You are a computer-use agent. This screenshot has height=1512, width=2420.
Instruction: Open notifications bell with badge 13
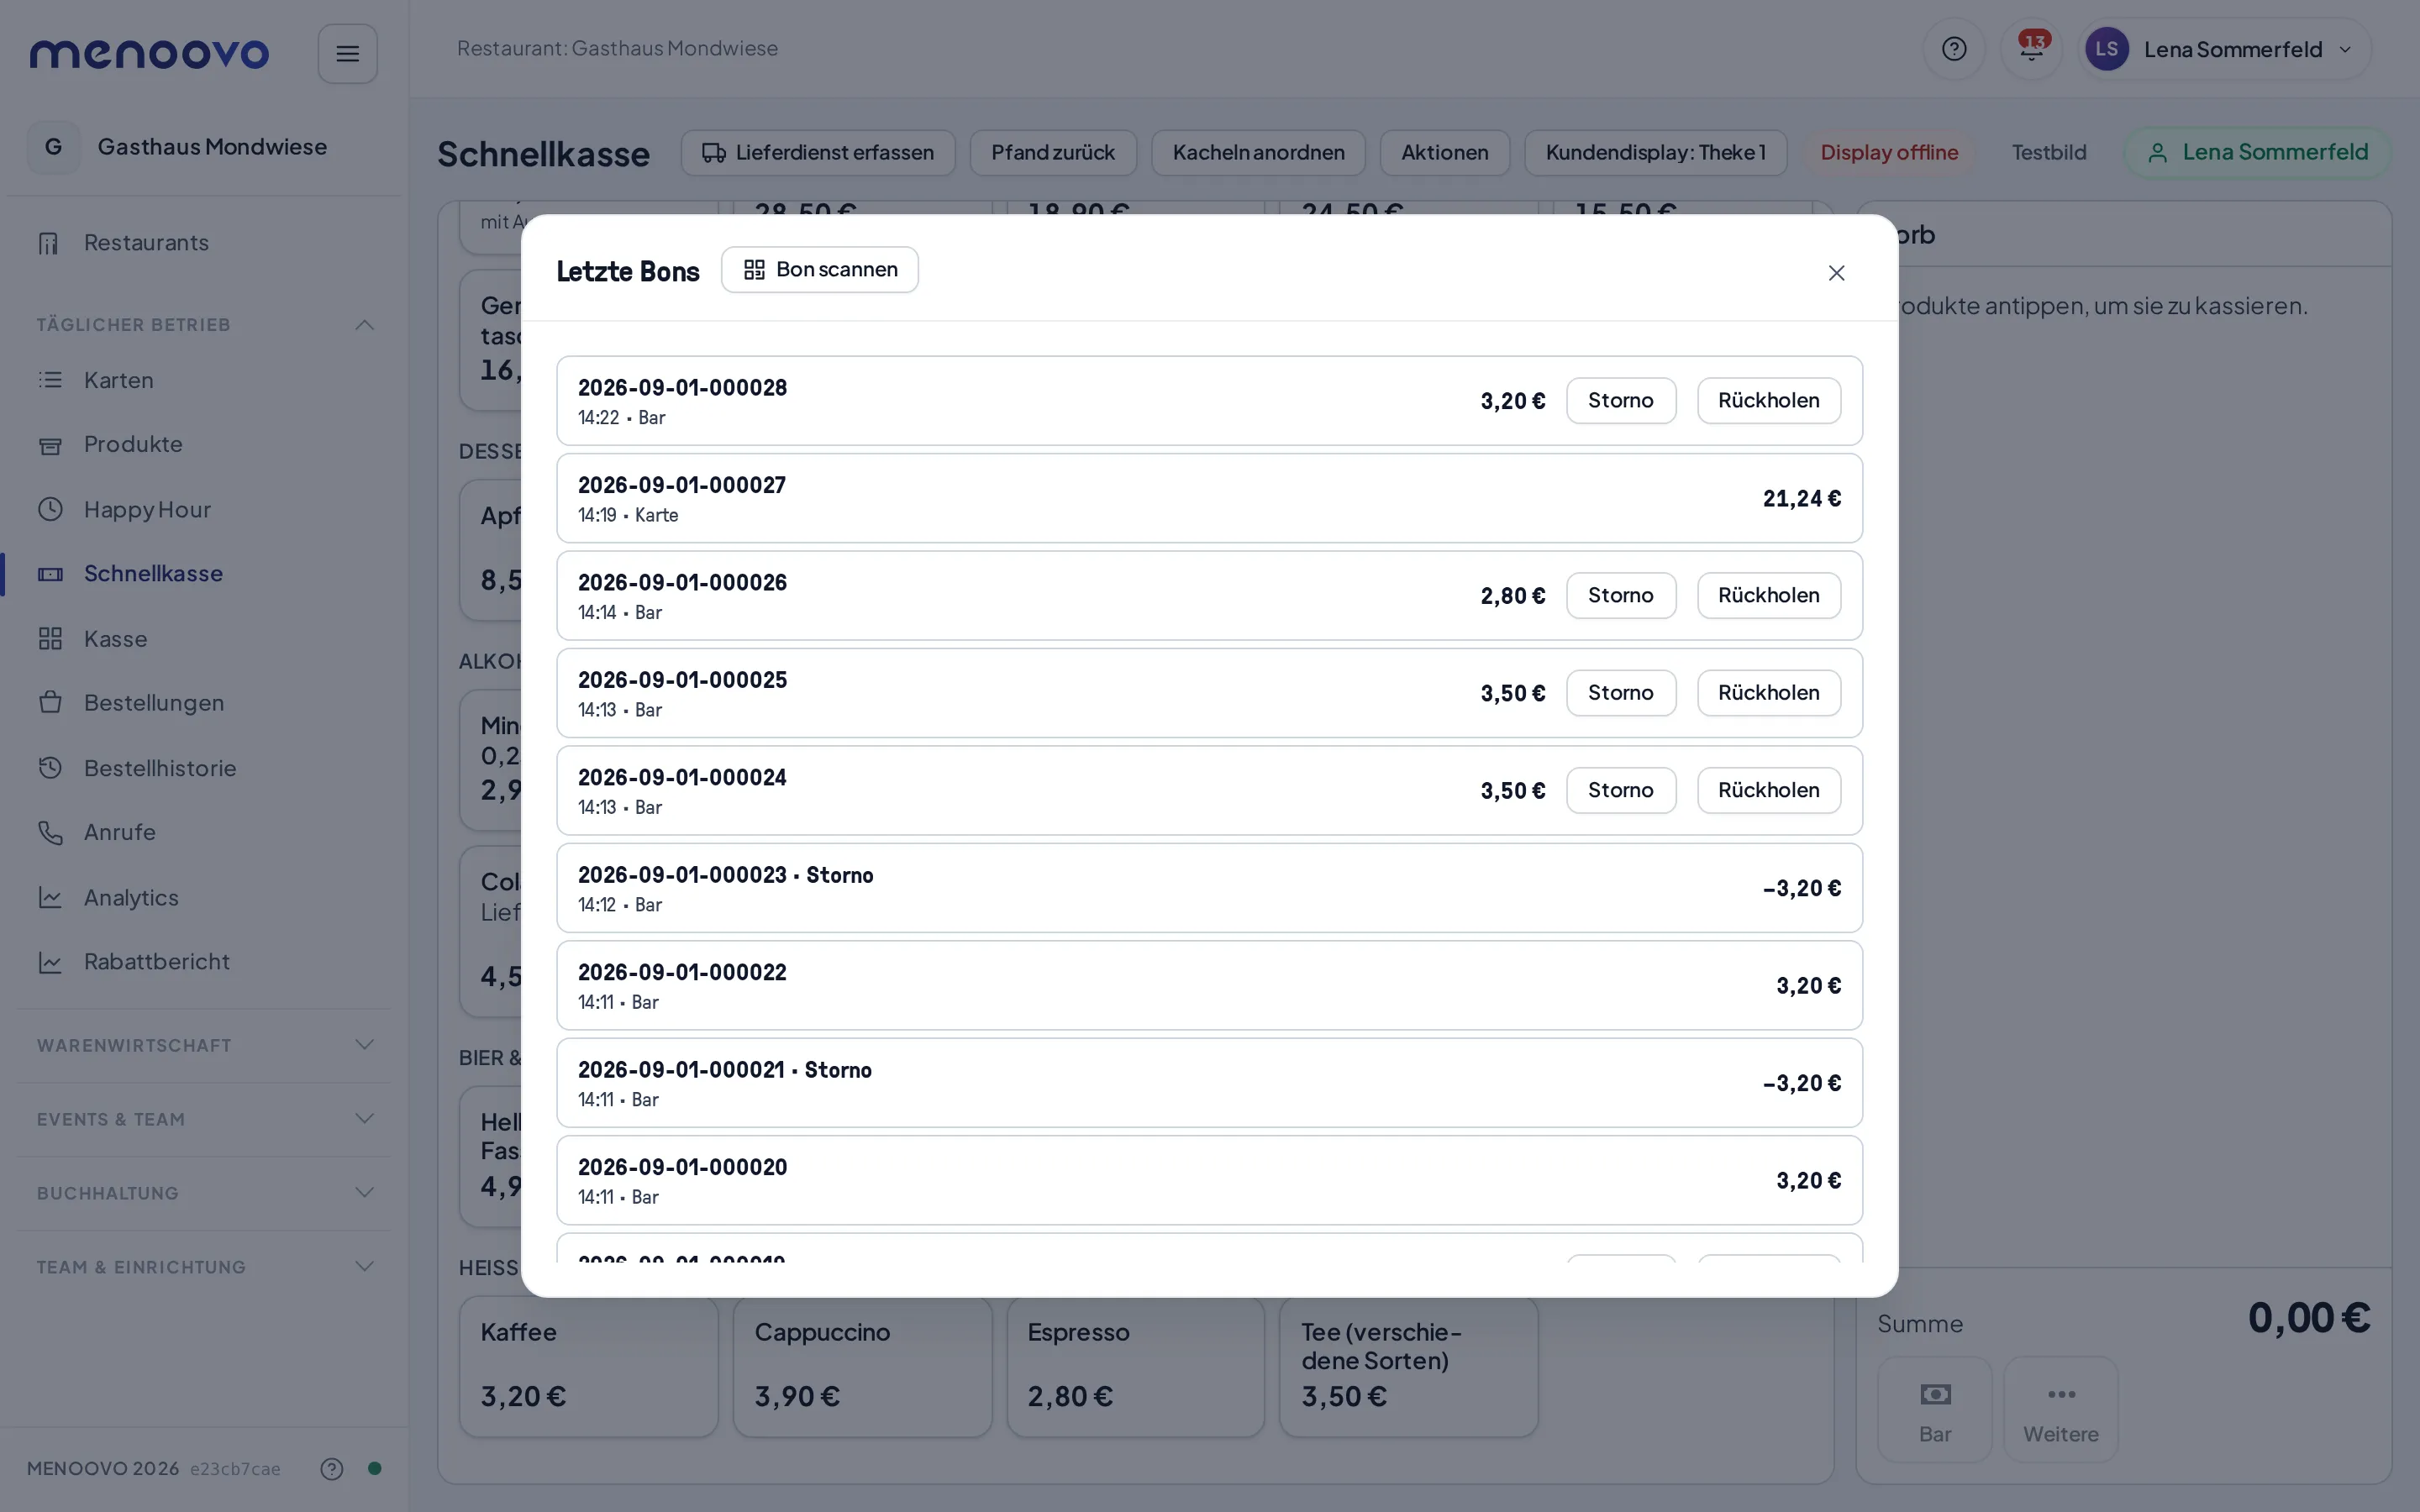[x=2031, y=49]
